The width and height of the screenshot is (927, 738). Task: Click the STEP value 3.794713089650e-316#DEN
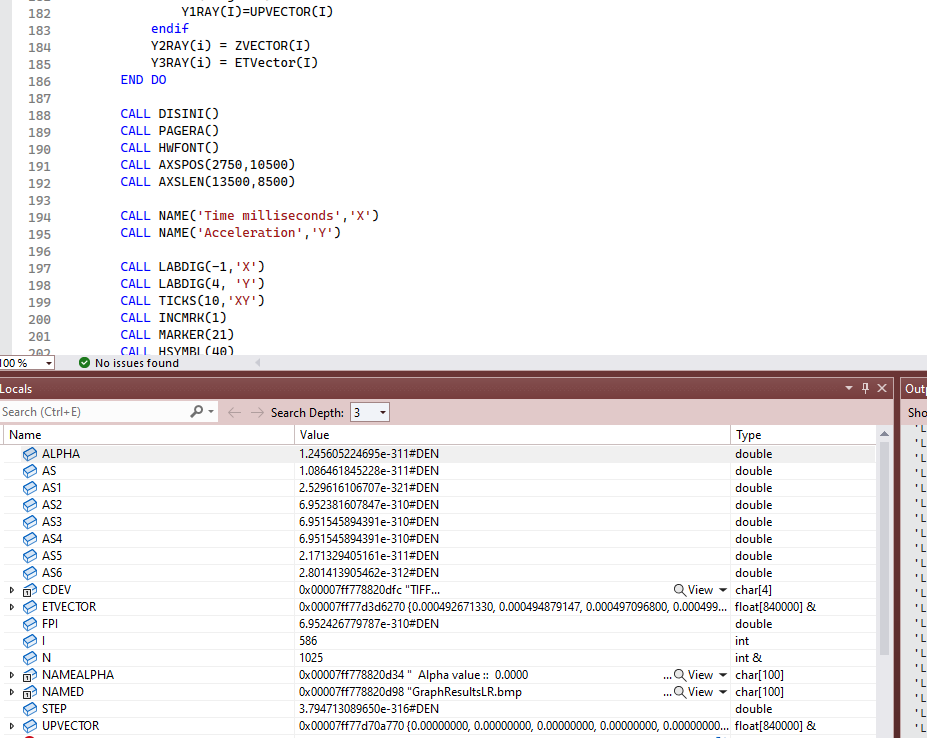point(369,709)
